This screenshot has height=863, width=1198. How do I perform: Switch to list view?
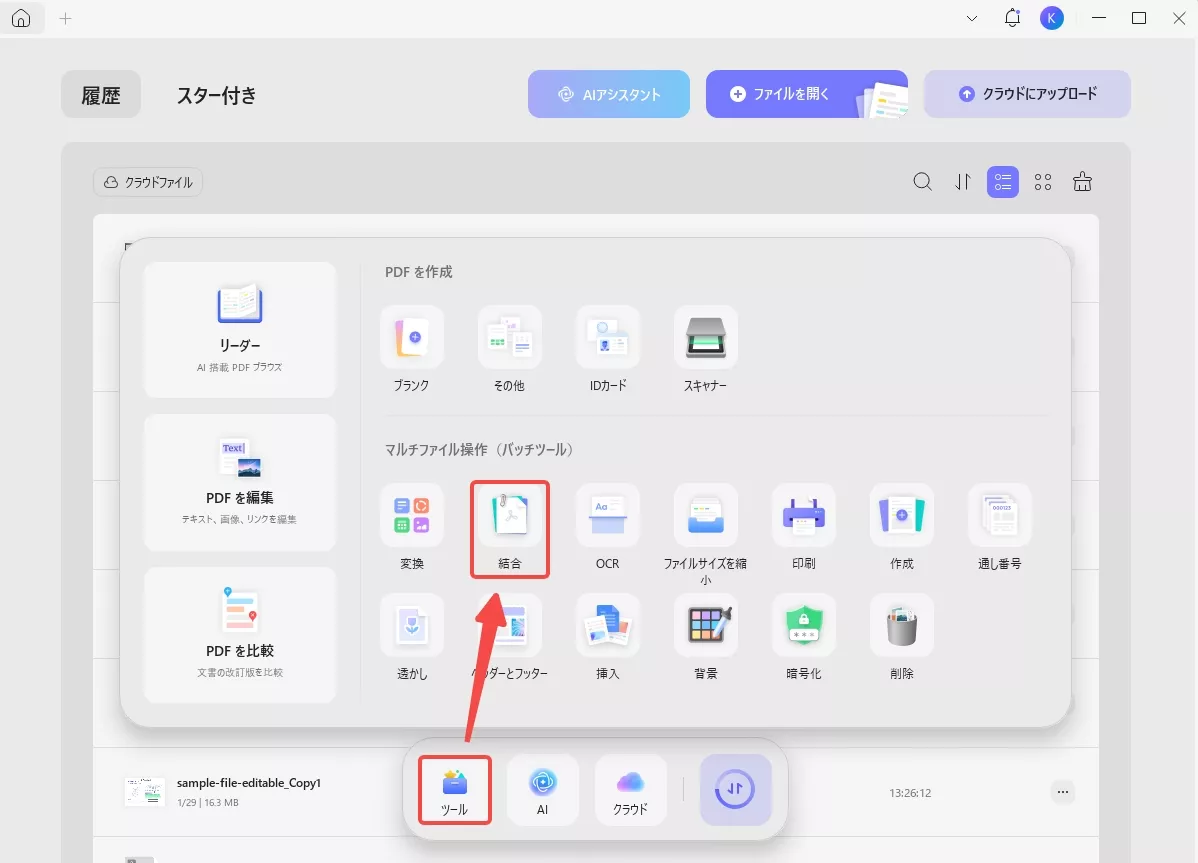pos(1003,182)
